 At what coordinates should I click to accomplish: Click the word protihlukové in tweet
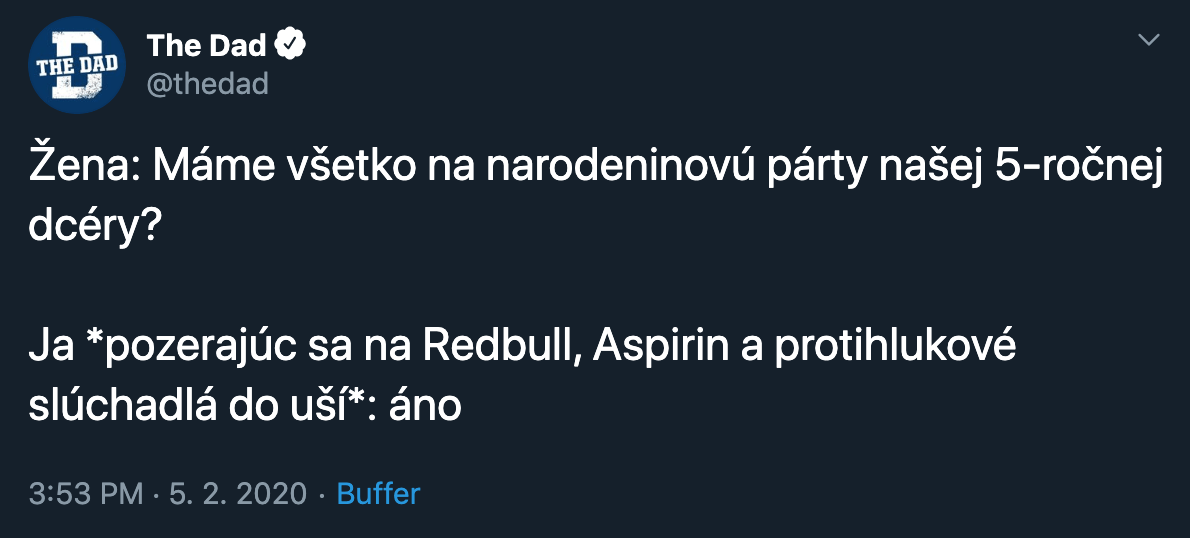896,347
